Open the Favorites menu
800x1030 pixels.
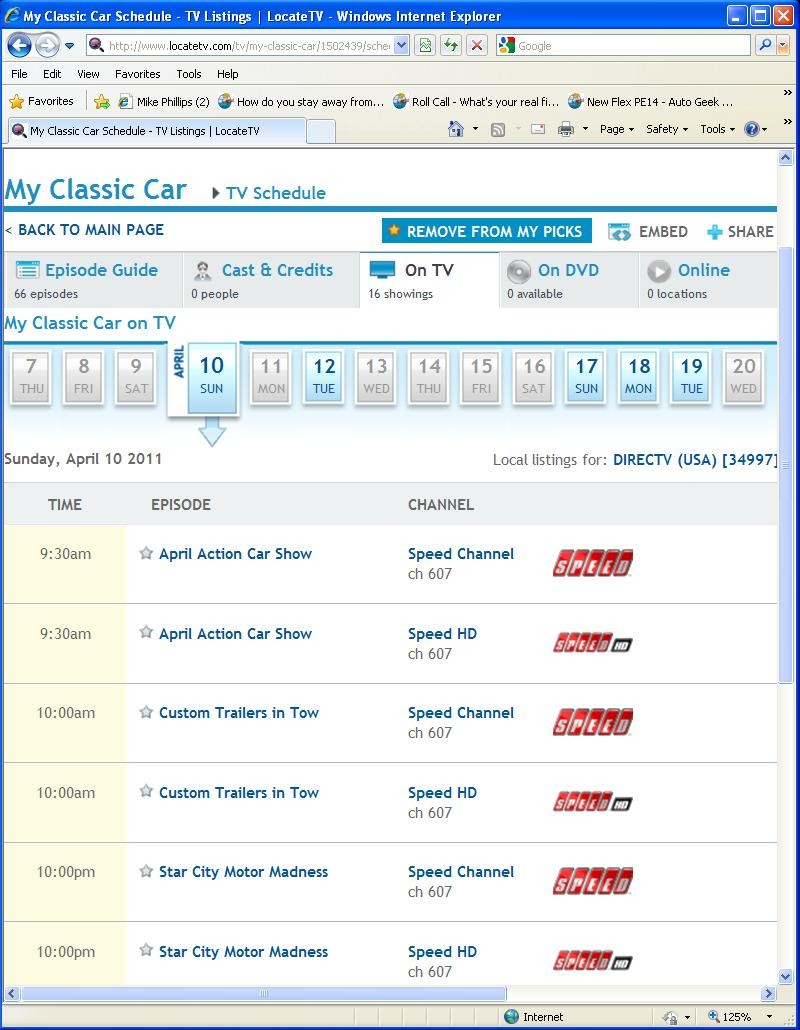pos(137,74)
